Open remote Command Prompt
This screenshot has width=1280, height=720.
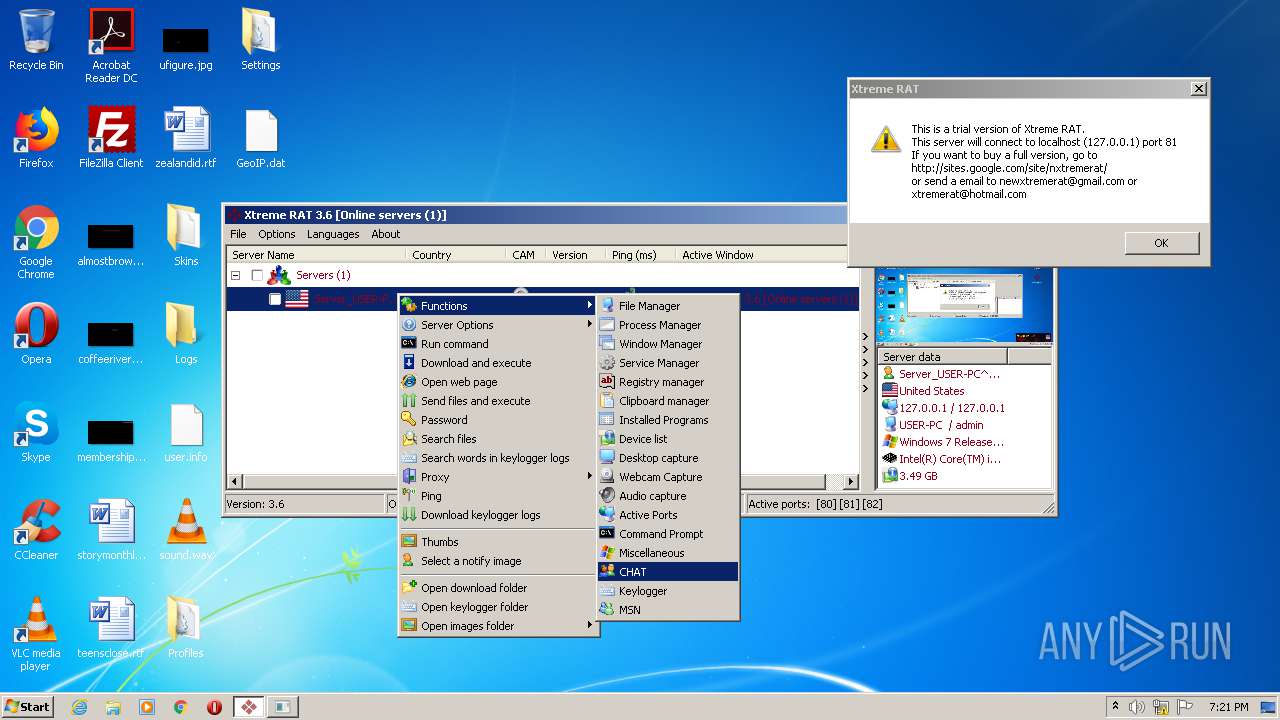click(668, 534)
